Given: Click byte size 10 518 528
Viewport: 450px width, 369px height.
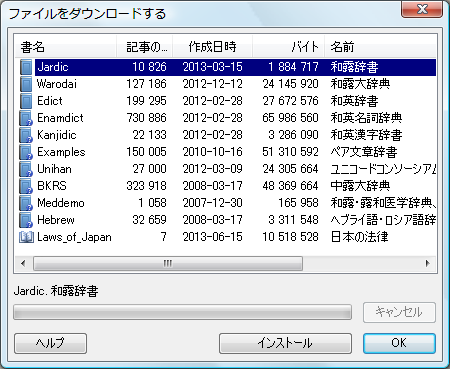Looking at the screenshot, I should tap(291, 237).
